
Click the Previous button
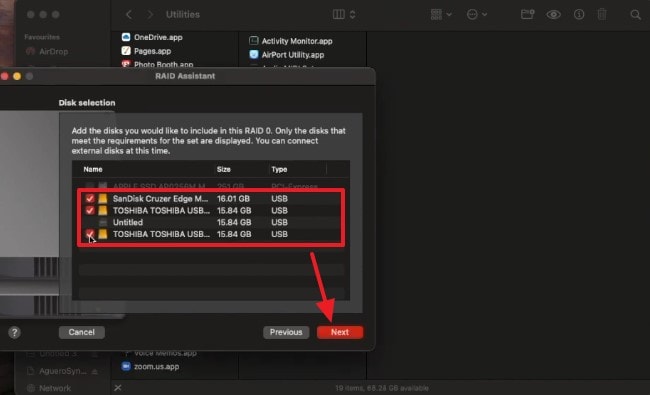(x=286, y=332)
